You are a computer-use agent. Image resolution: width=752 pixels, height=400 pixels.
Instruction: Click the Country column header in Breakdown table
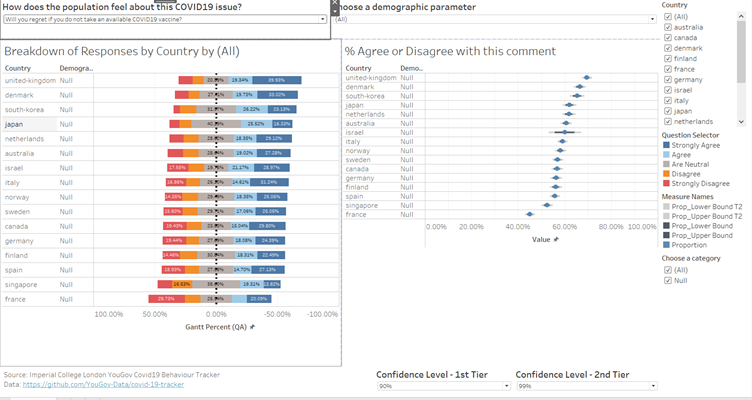click(17, 68)
